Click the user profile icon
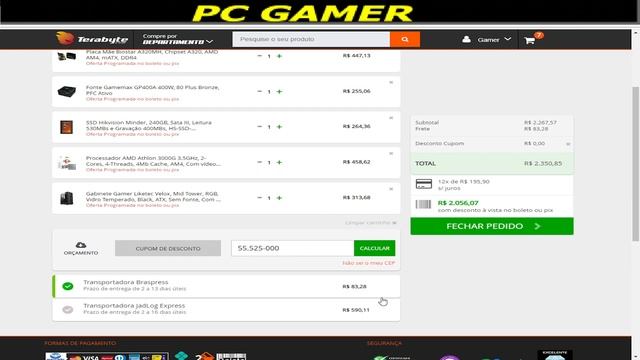Screen dimensions: 640x360 tap(467, 39)
